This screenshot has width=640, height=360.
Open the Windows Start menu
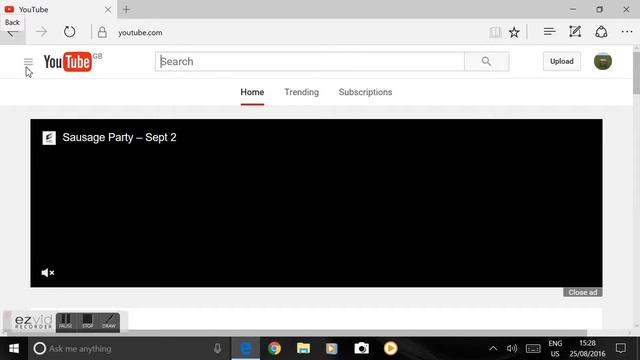(x=14, y=349)
